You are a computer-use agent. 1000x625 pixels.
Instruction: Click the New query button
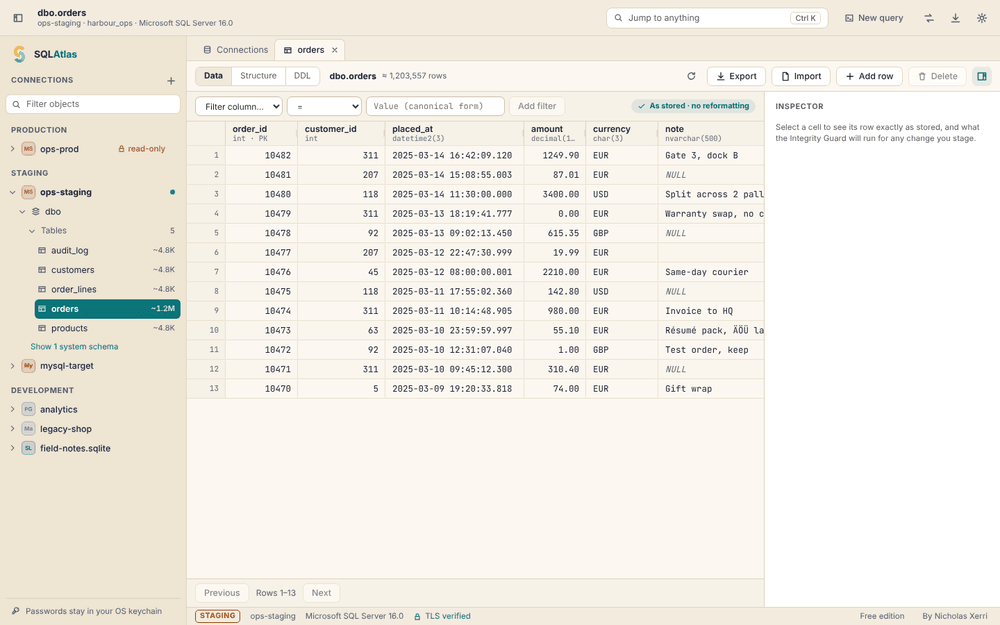point(874,18)
